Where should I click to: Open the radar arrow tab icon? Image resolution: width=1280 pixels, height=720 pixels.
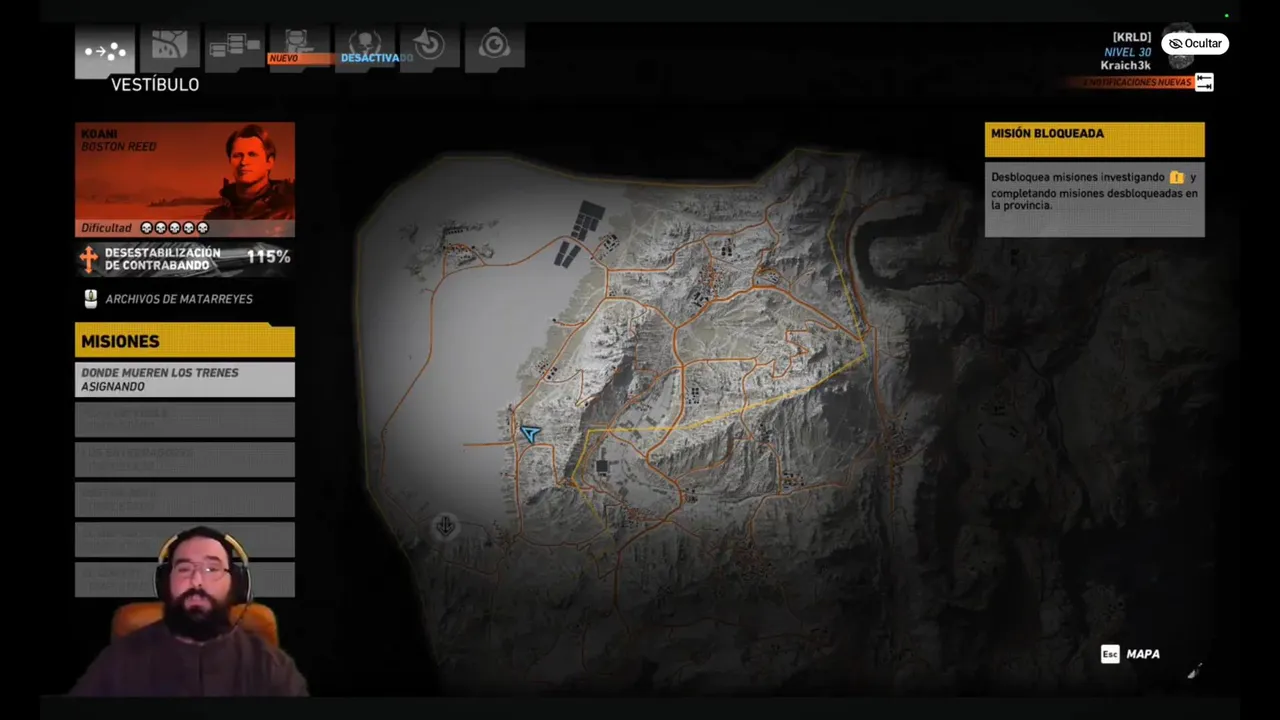430,47
